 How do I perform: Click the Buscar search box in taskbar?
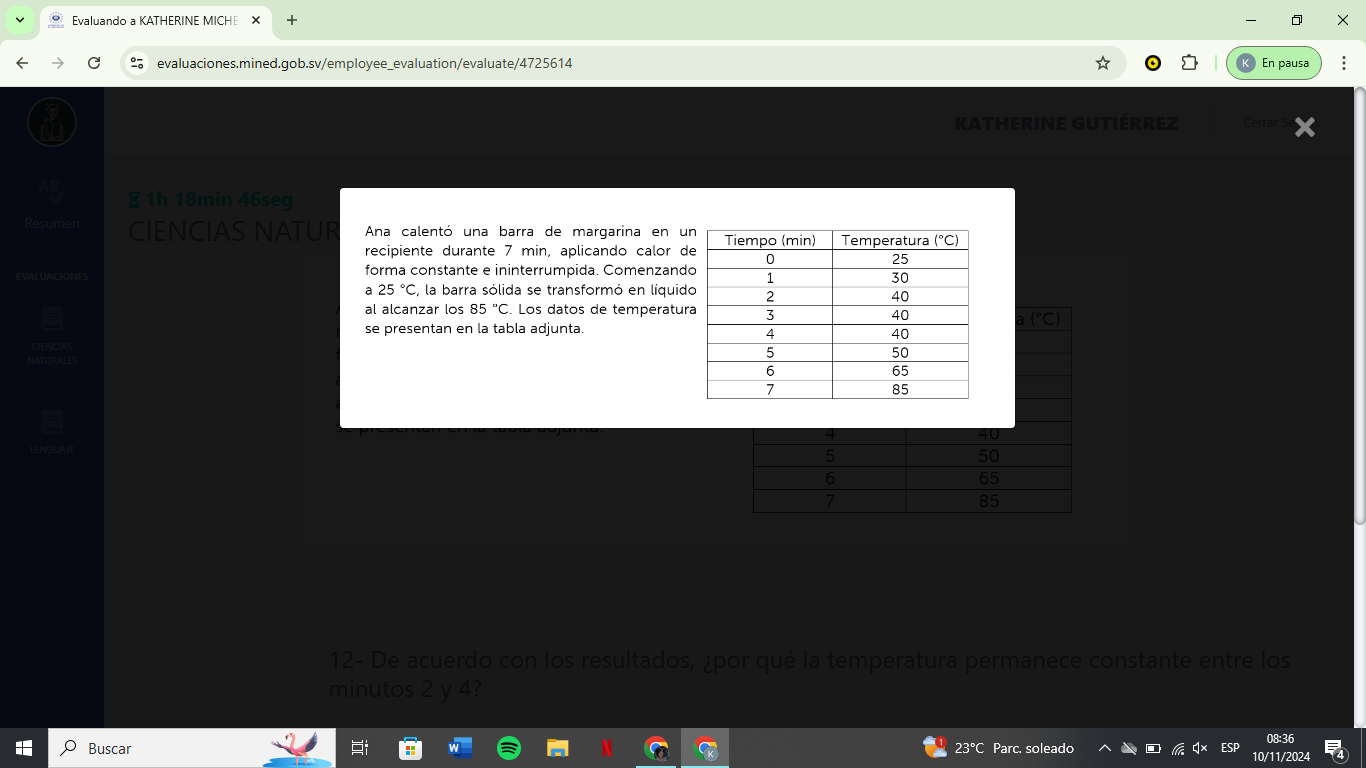[x=192, y=748]
